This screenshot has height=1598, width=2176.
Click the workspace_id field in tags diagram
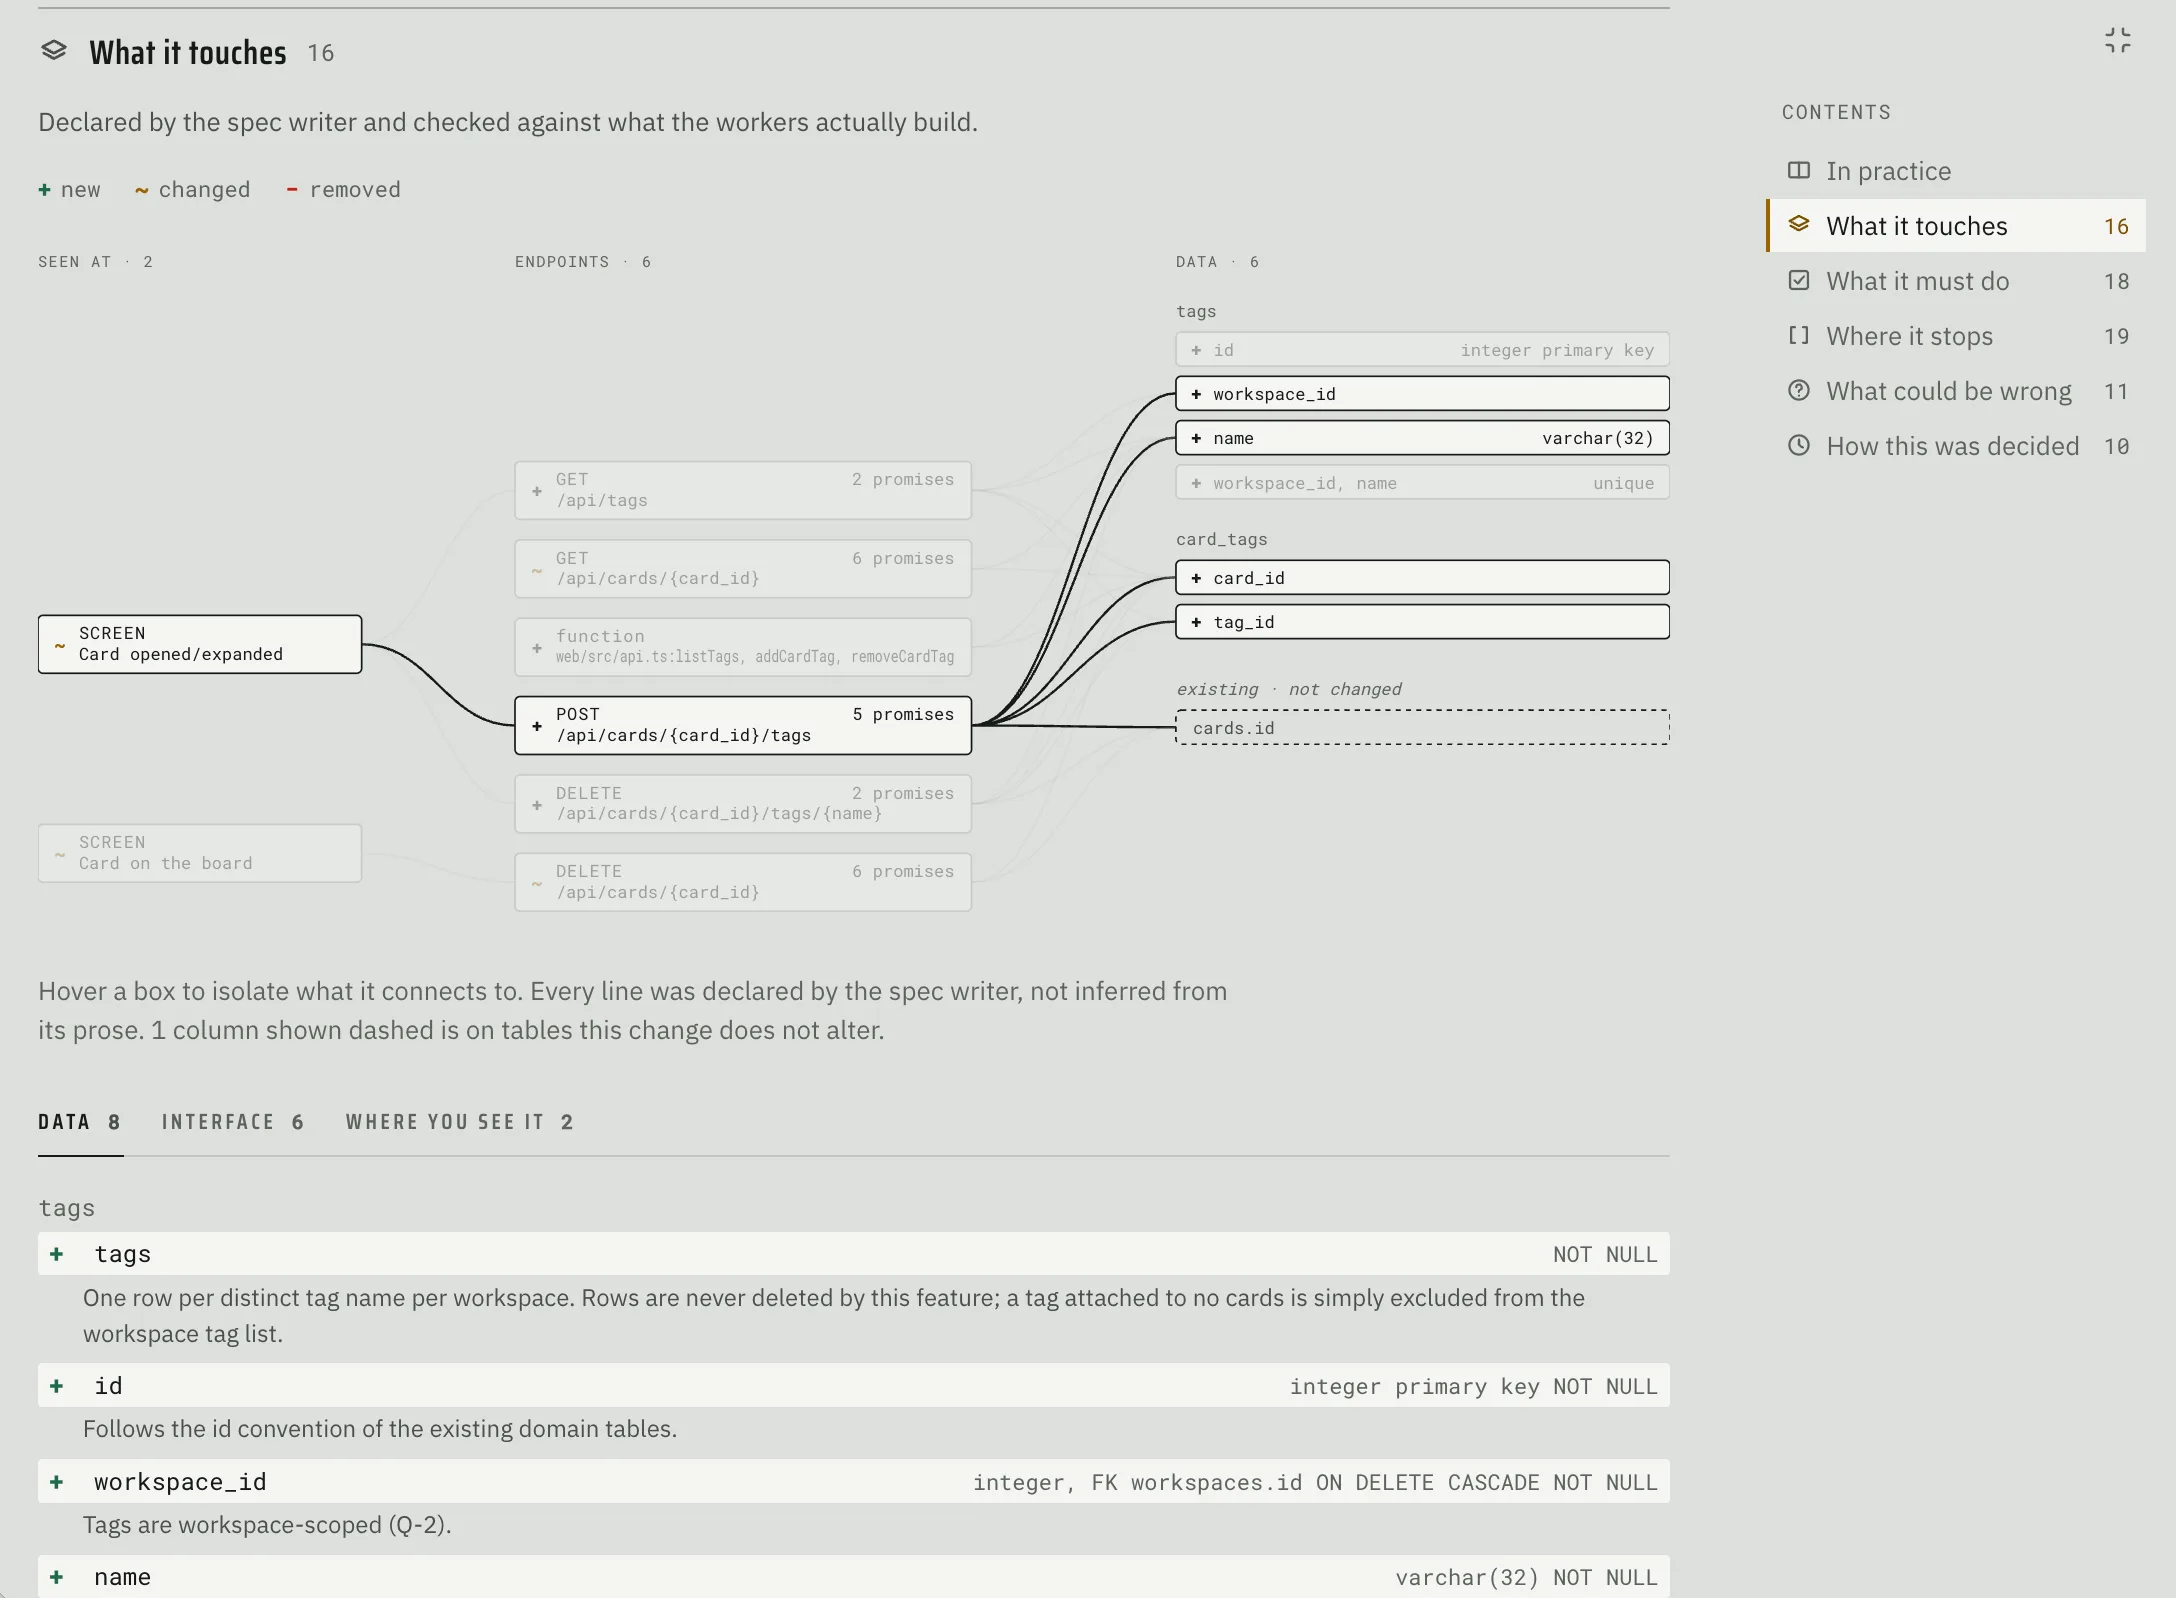(1423, 394)
